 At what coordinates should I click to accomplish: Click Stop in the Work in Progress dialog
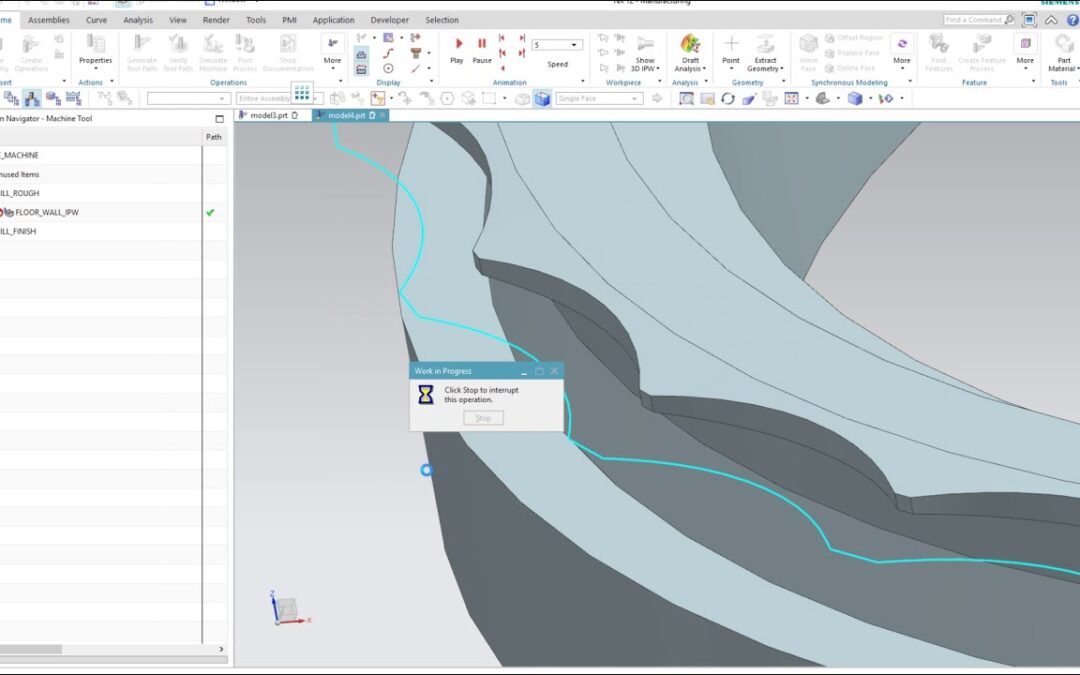[483, 418]
